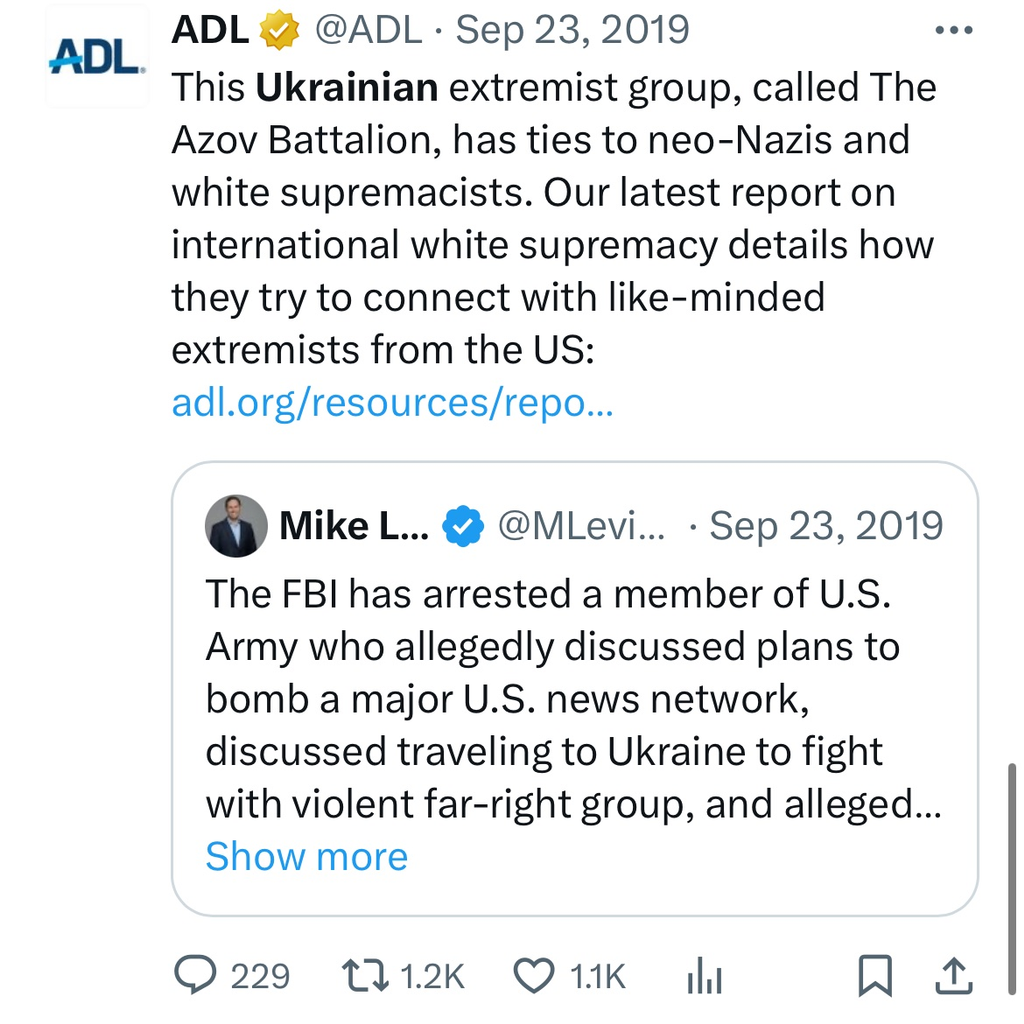The height and width of the screenshot is (1024, 1024).
Task: Click the ADL display name
Action: (x=210, y=31)
